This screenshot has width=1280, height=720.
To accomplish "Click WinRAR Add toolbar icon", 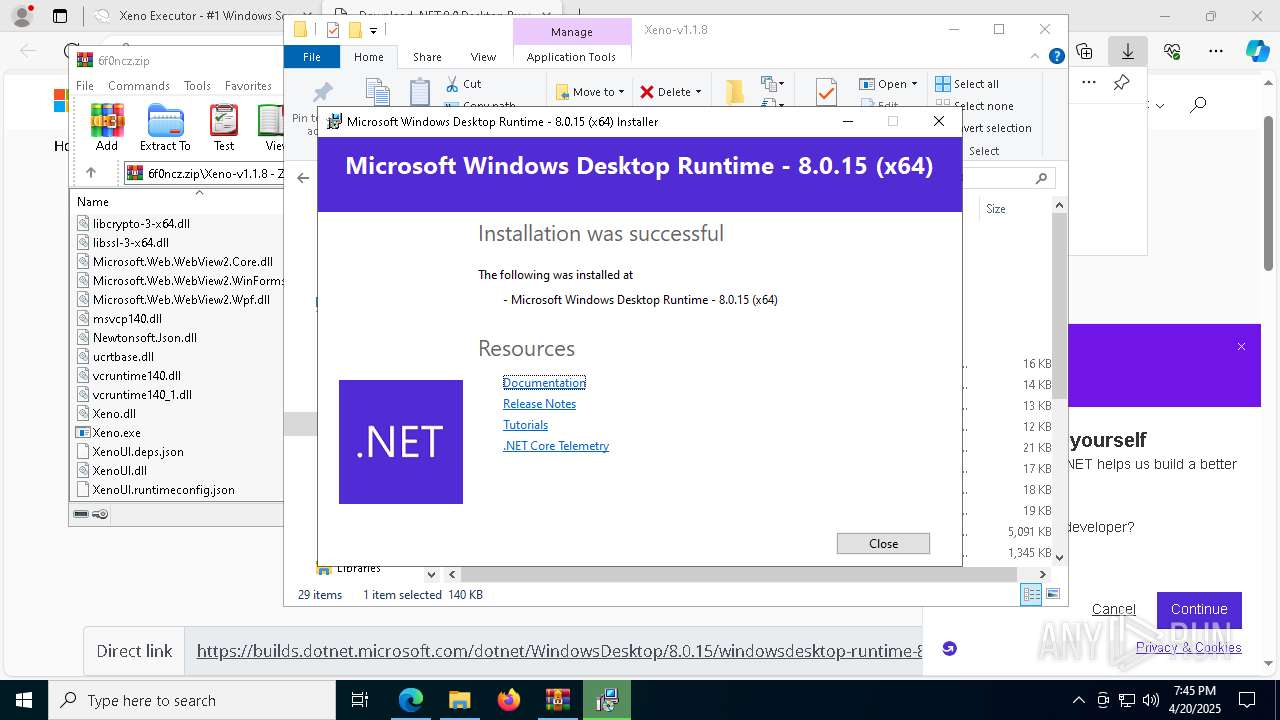I will (x=107, y=127).
